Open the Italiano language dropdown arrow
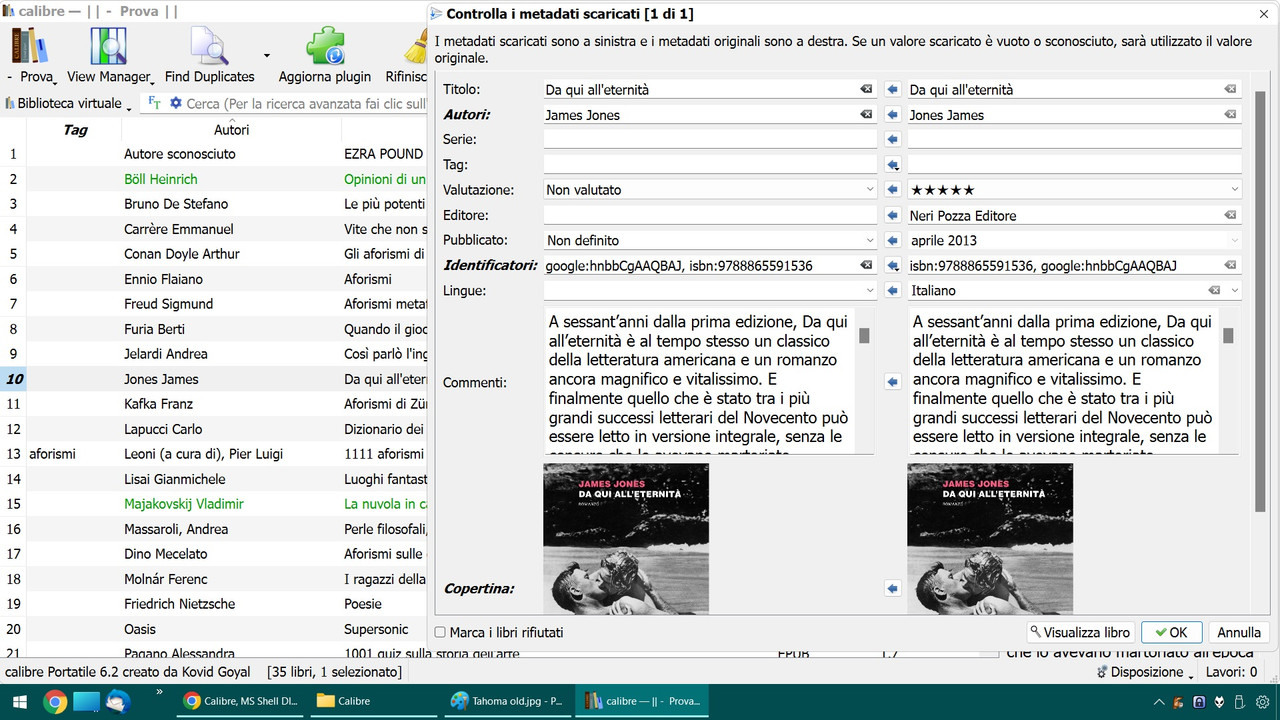This screenshot has height=720, width=1280. (1235, 291)
